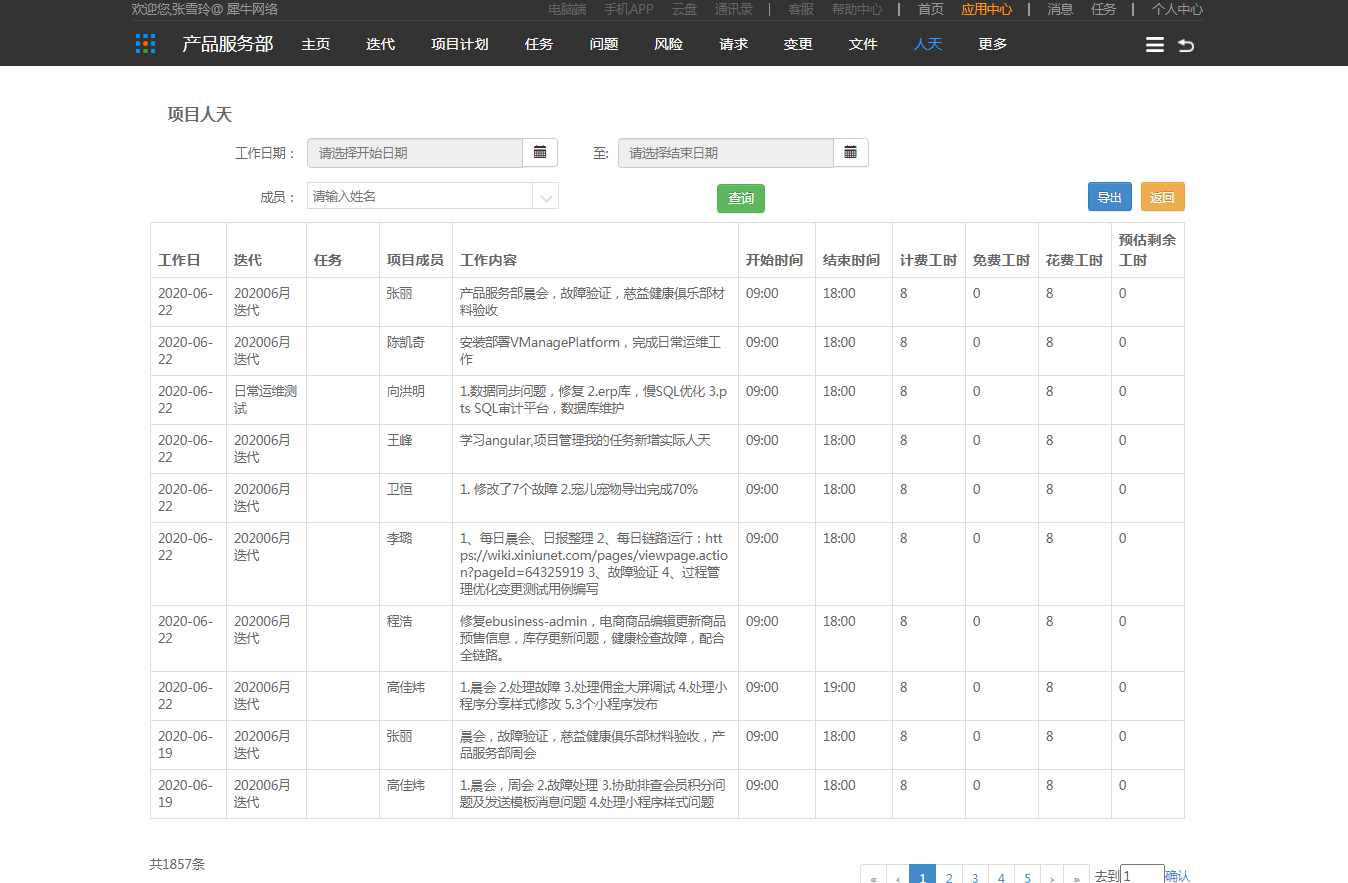This screenshot has height=883, width=1348.
Task: Open the hamburger menu icon in the header
Action: tap(1154, 45)
